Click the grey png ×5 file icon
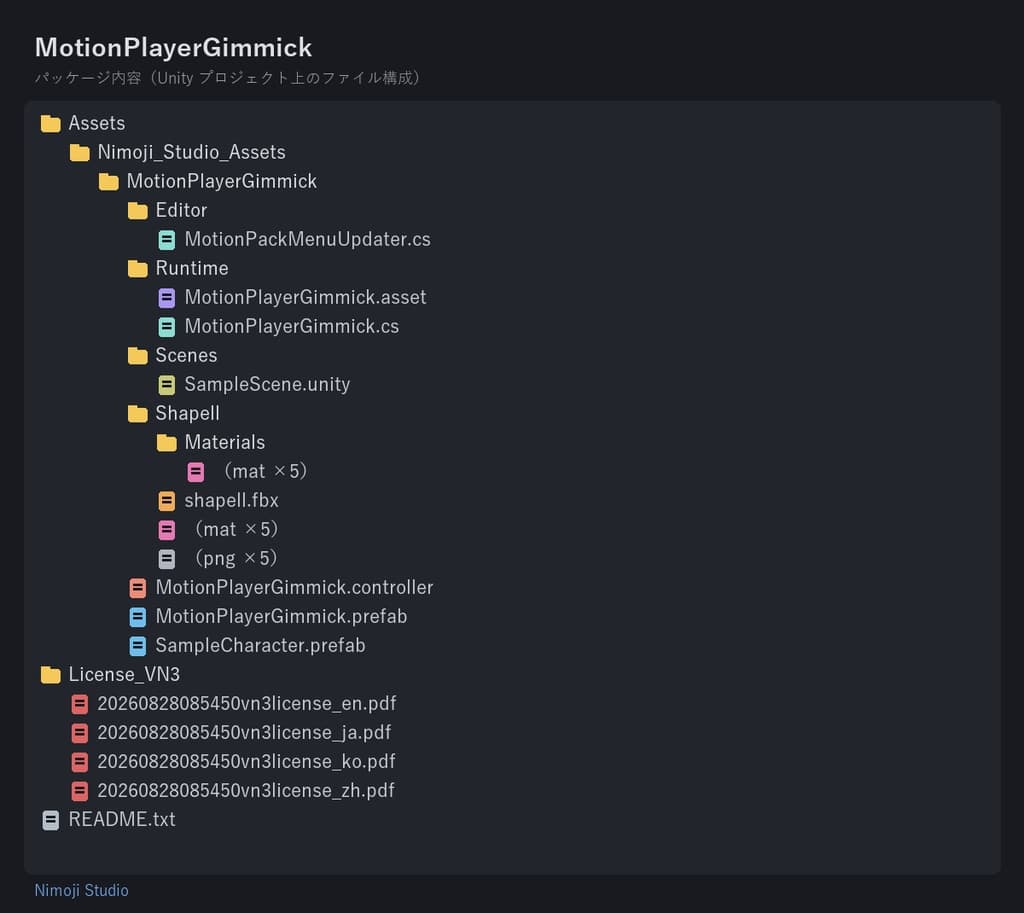 point(167,559)
